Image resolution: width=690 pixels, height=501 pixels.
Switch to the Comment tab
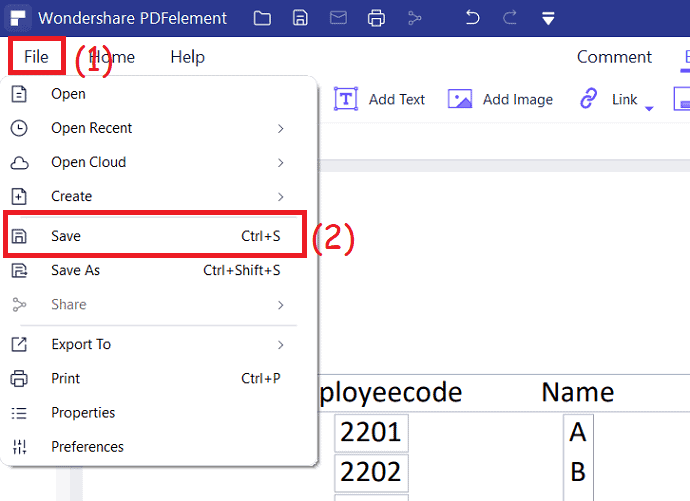[614, 57]
